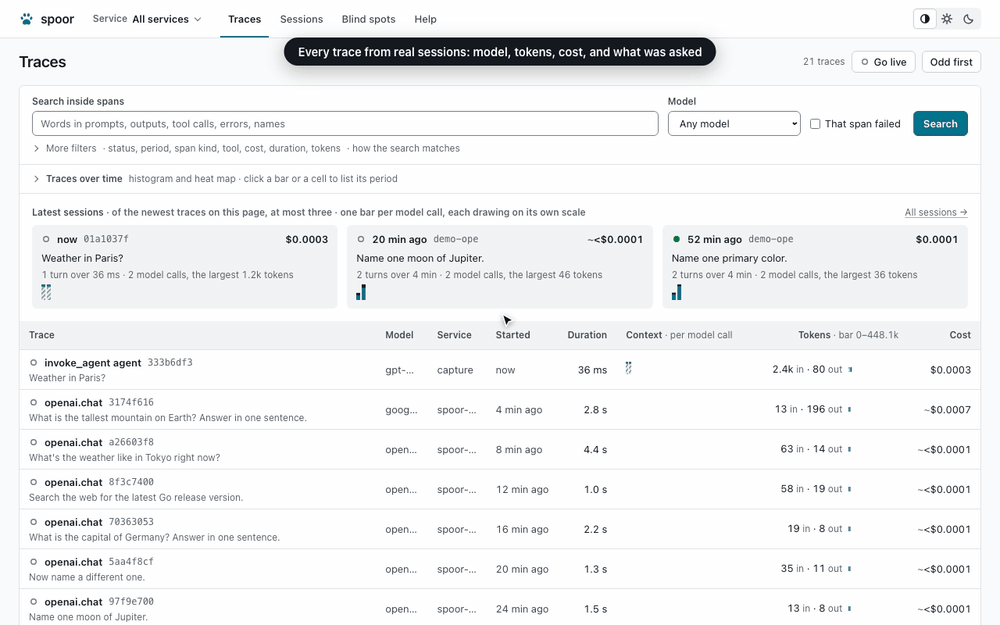Follow the All sessions link
The image size is (1000, 625).
tap(936, 212)
